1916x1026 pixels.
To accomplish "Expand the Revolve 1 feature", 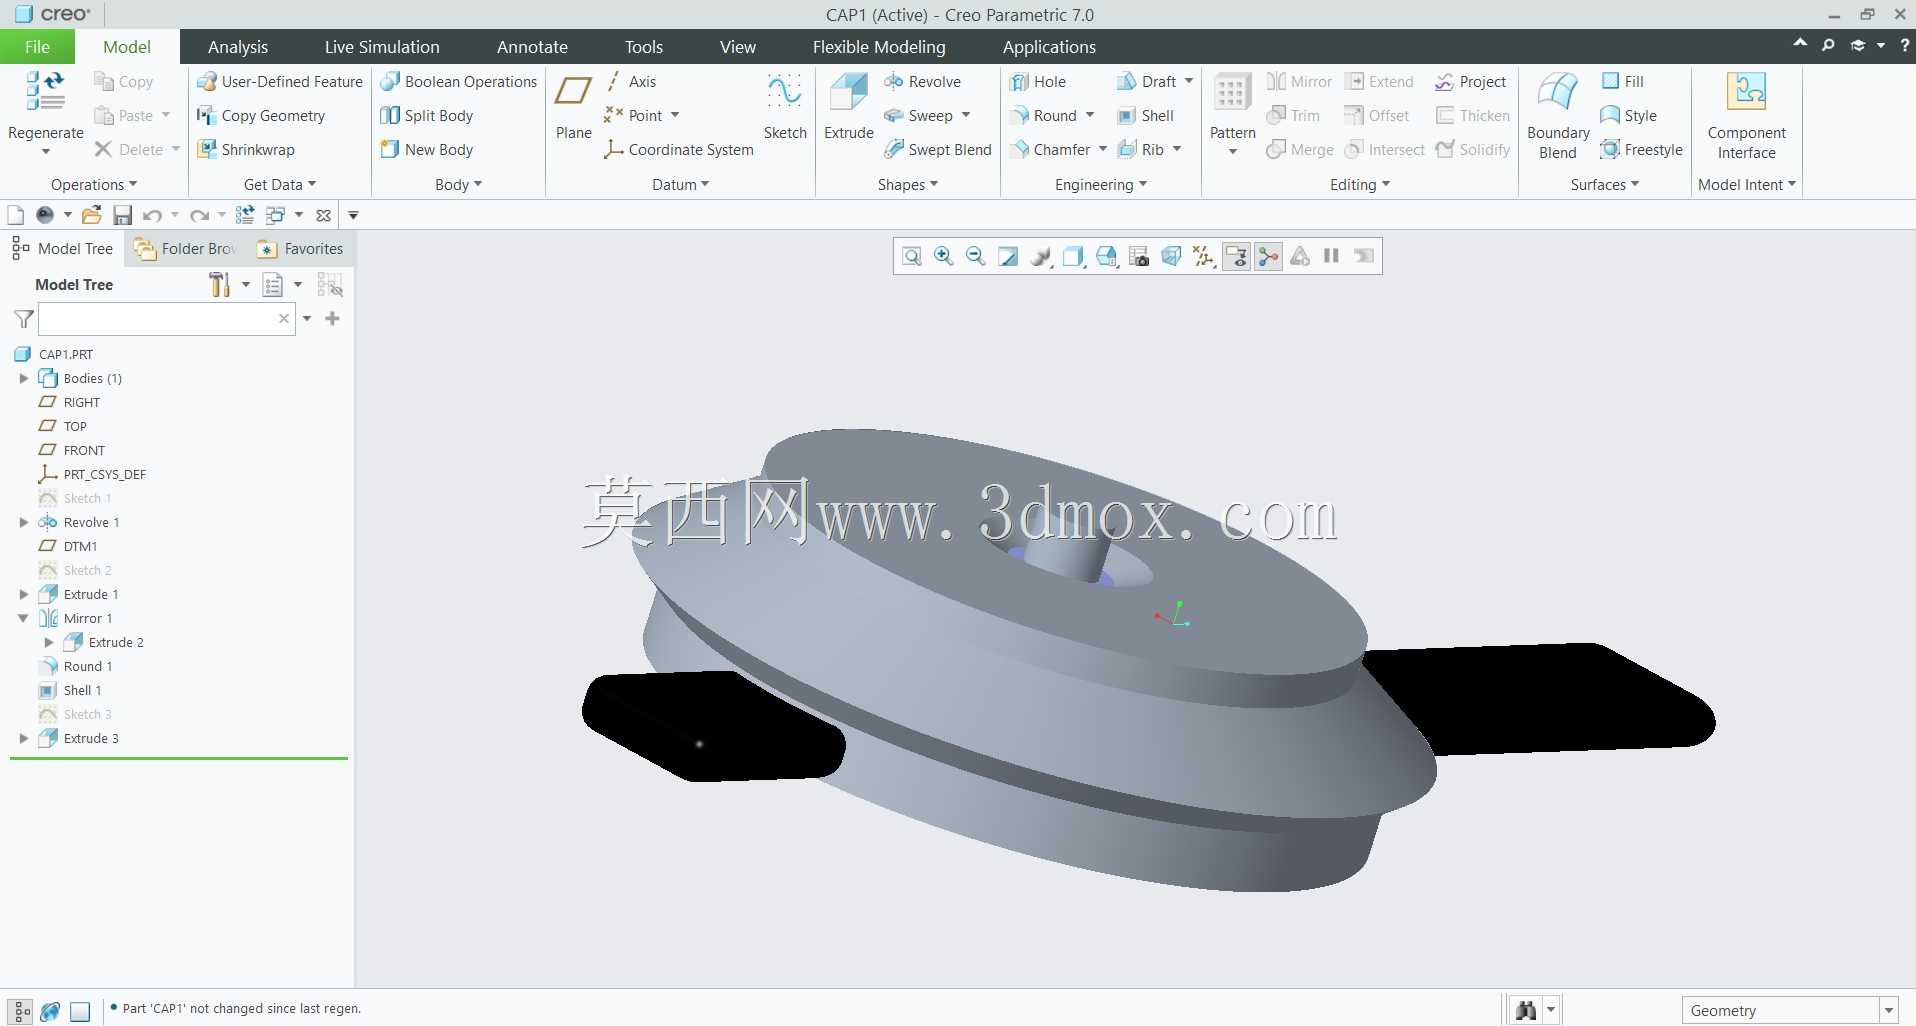I will [x=24, y=523].
